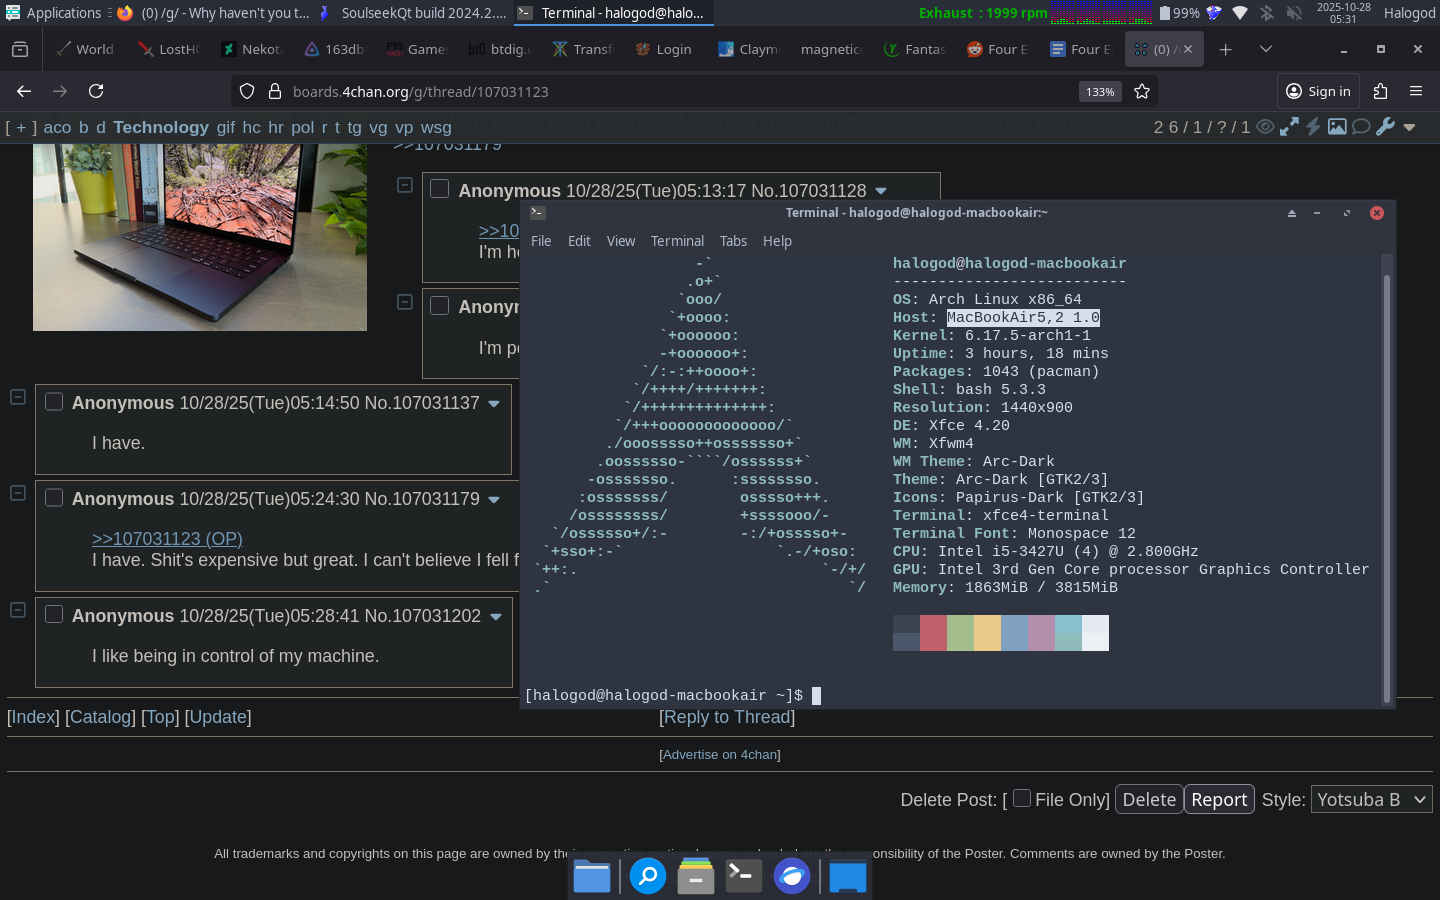Launch the web browser planet icon in dock
The width and height of the screenshot is (1440, 900).
click(x=792, y=877)
